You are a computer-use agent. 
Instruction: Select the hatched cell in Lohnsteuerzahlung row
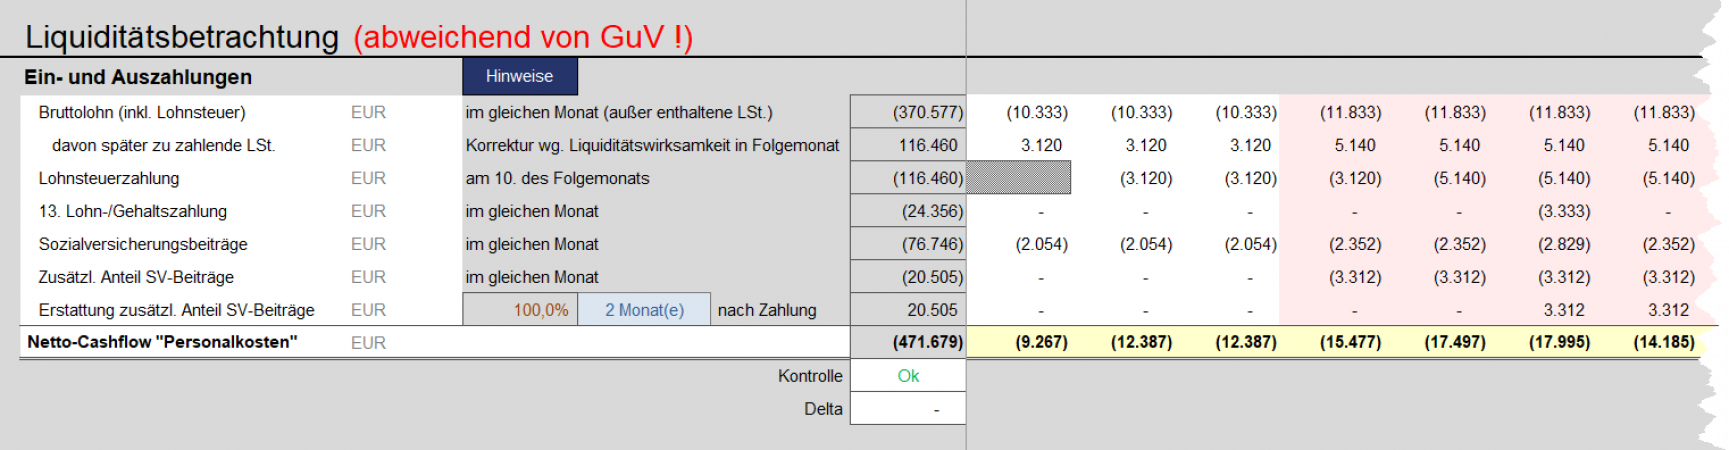click(1018, 178)
